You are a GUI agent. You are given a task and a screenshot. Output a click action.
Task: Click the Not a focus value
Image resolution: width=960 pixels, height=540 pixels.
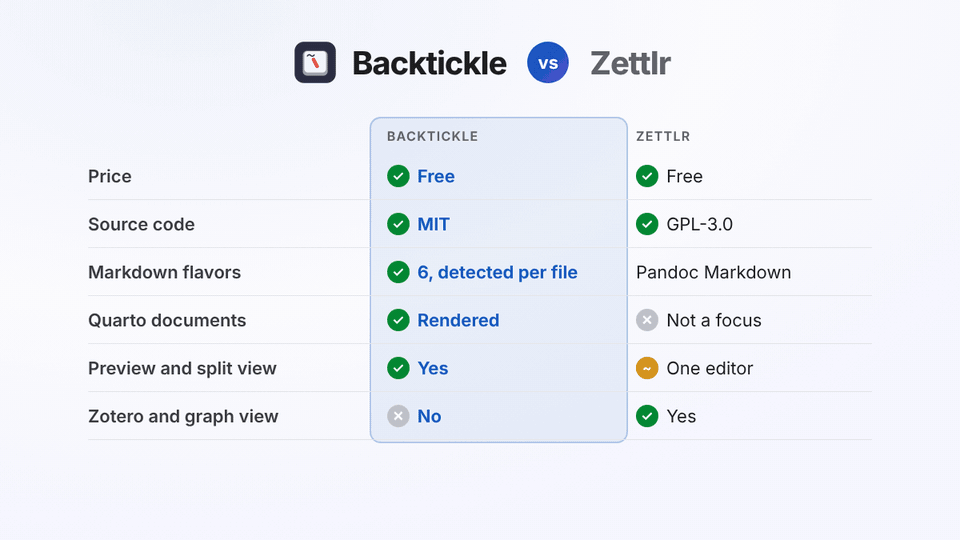point(714,320)
